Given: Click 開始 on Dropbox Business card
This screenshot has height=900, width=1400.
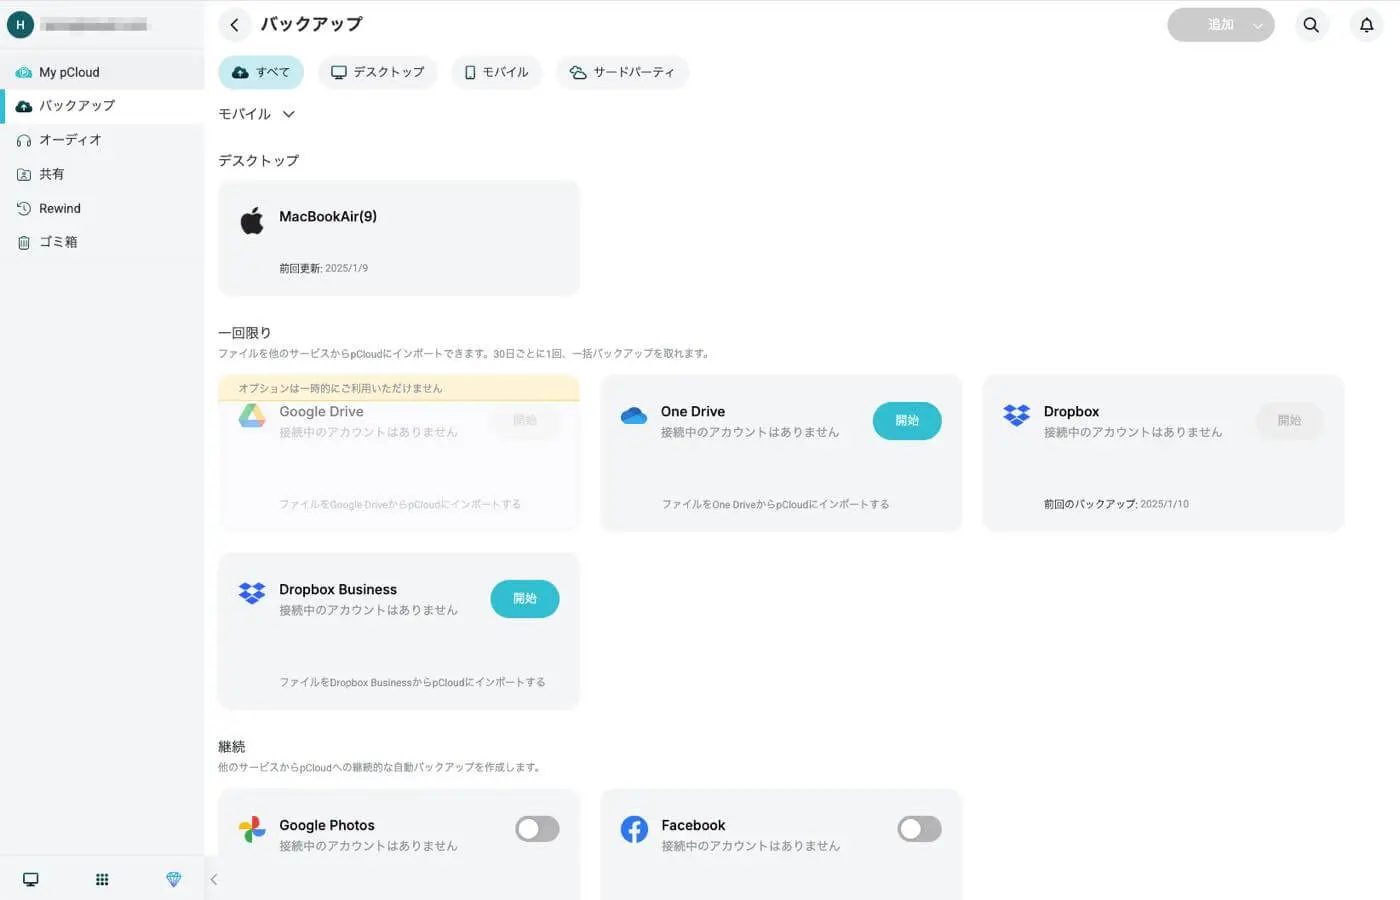Looking at the screenshot, I should coord(524,599).
